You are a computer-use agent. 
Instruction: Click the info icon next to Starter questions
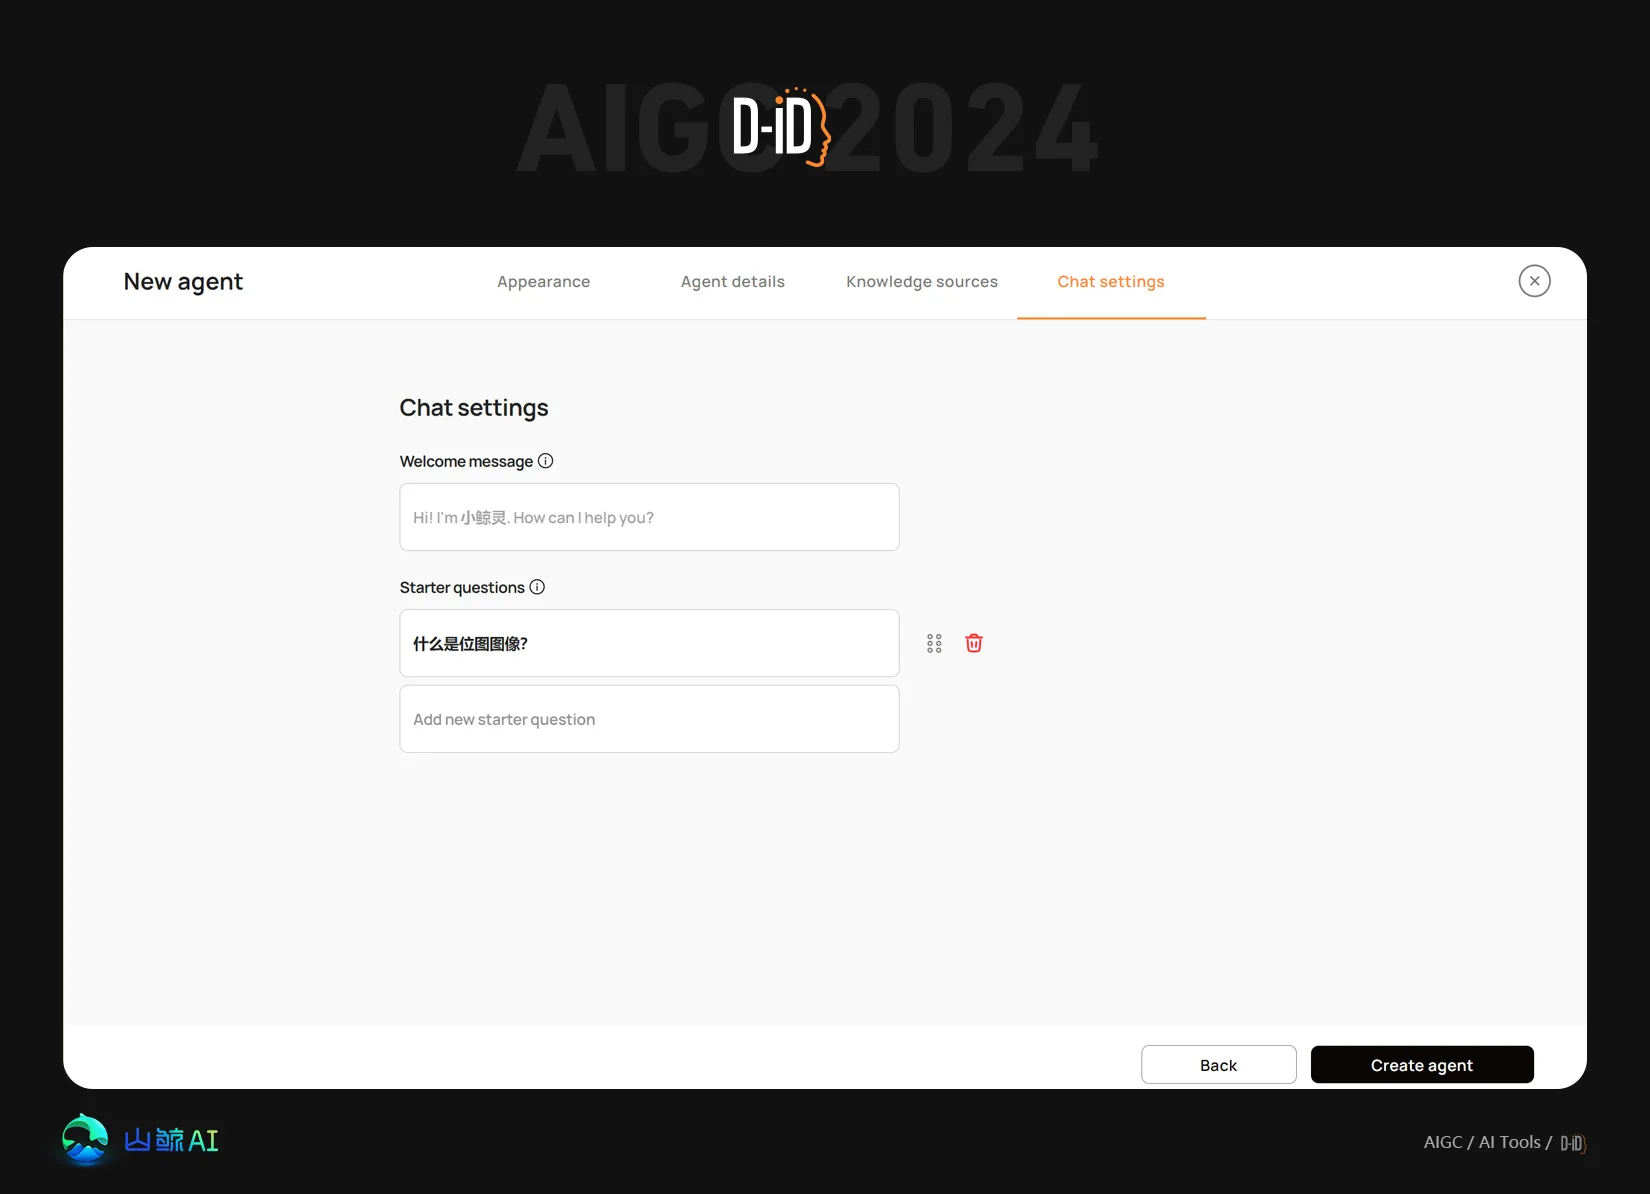(x=537, y=587)
